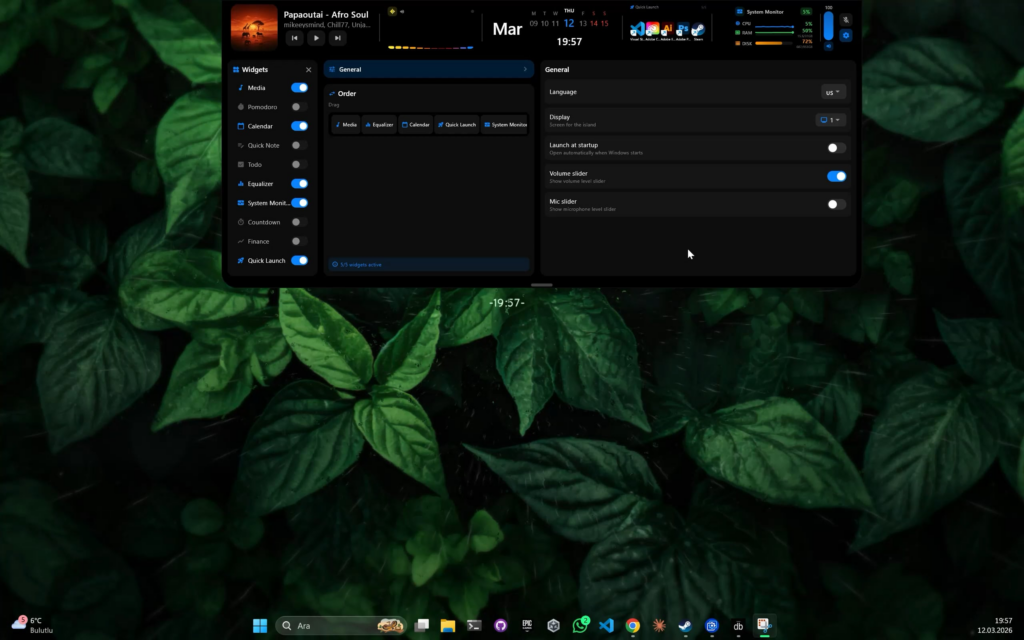This screenshot has height=640, width=1024.
Task: Open File Explorer from taskbar
Action: point(447,626)
